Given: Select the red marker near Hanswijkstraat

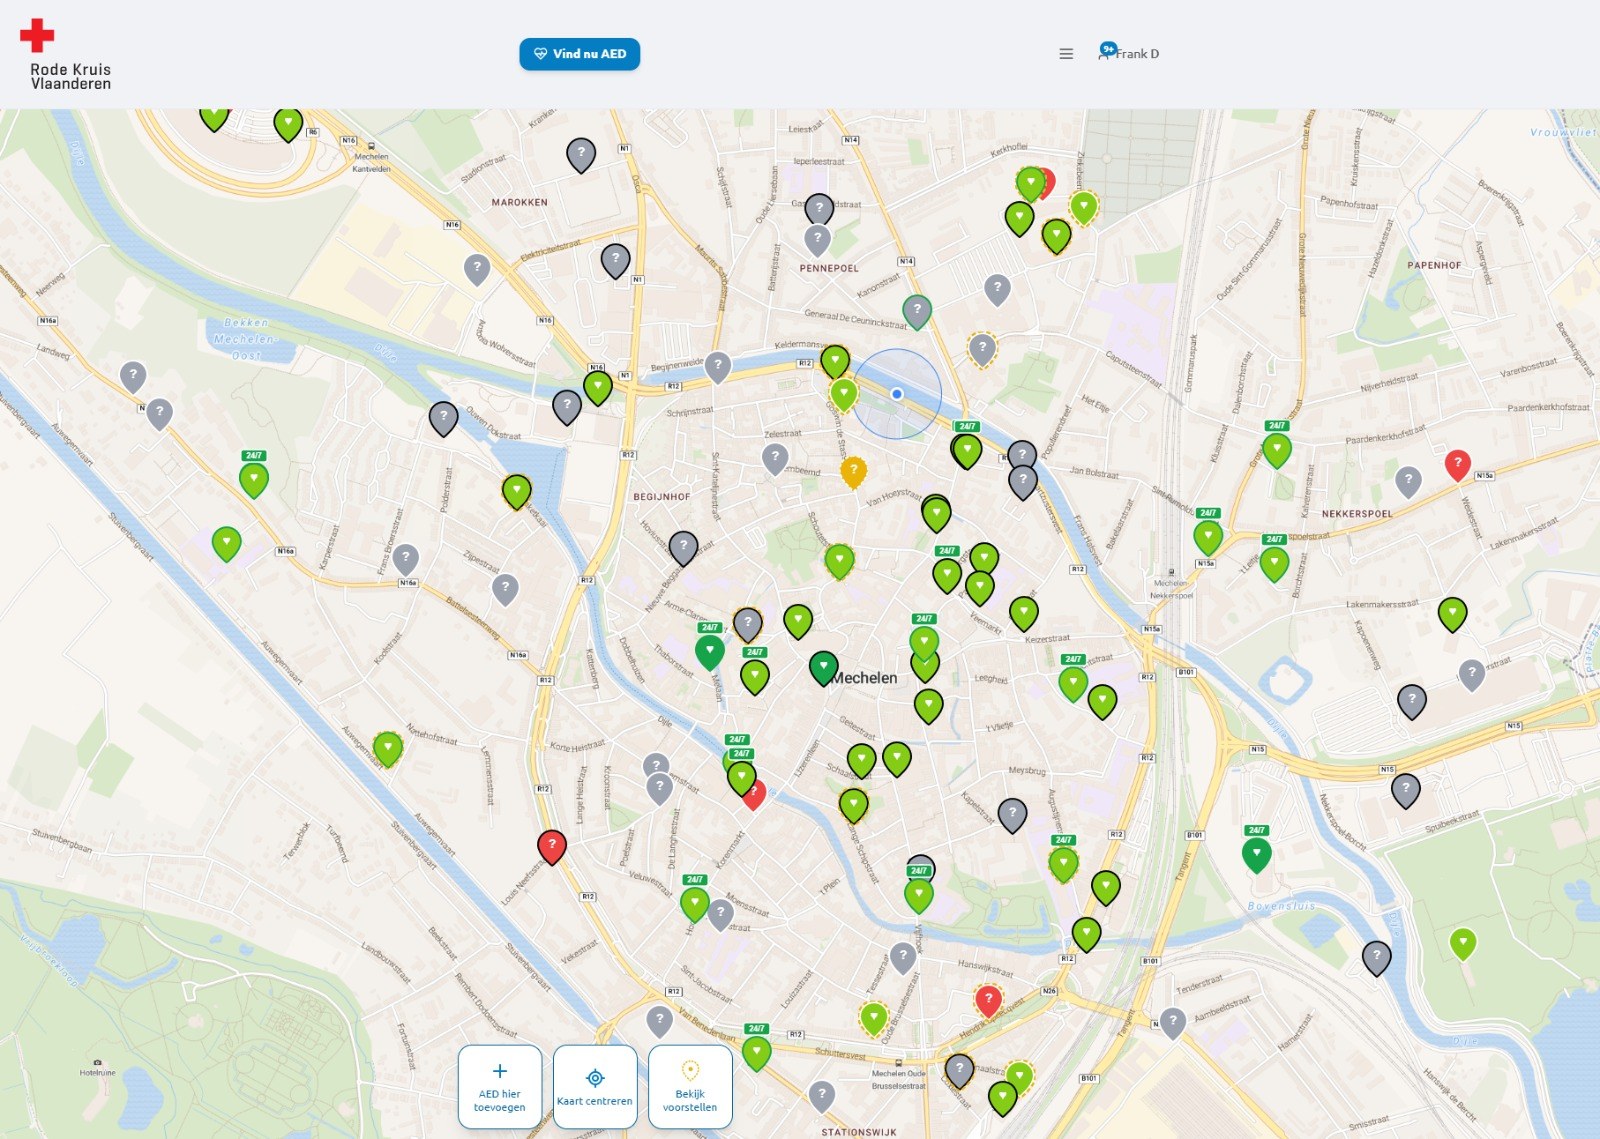Looking at the screenshot, I should pos(988,1000).
